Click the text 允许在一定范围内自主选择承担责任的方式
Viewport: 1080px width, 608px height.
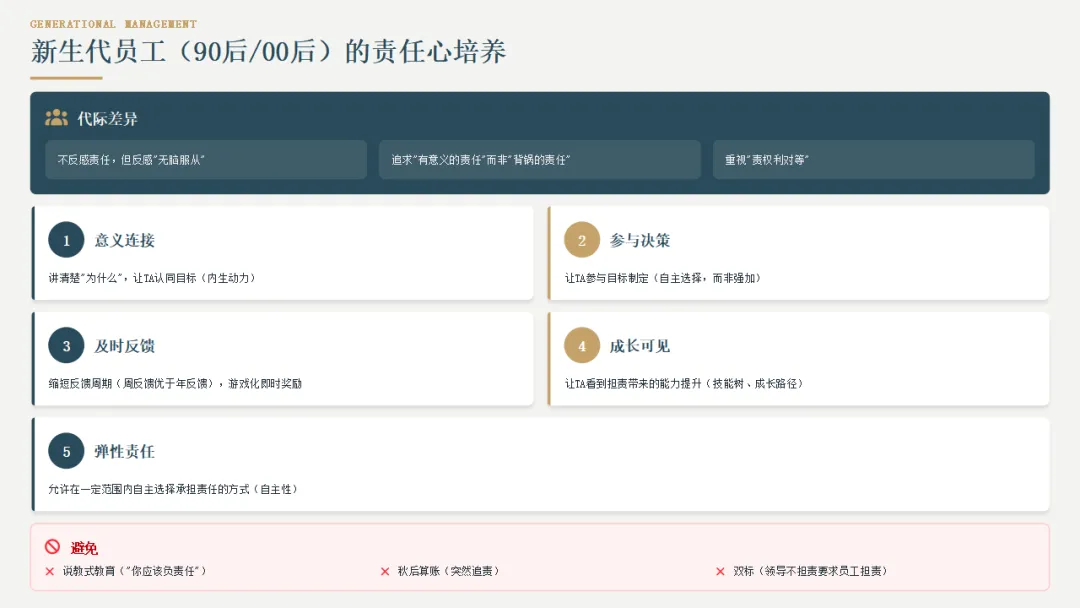click(173, 490)
